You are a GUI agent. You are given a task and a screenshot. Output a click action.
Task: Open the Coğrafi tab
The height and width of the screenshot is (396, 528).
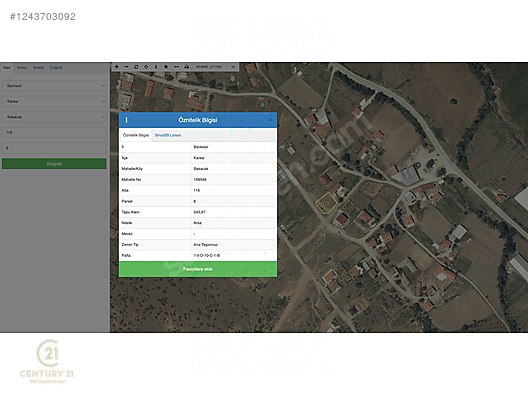pos(56,67)
